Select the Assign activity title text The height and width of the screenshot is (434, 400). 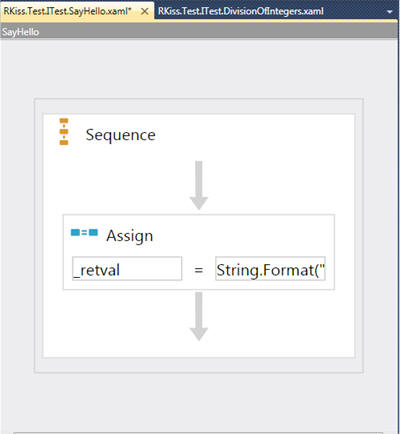(130, 236)
